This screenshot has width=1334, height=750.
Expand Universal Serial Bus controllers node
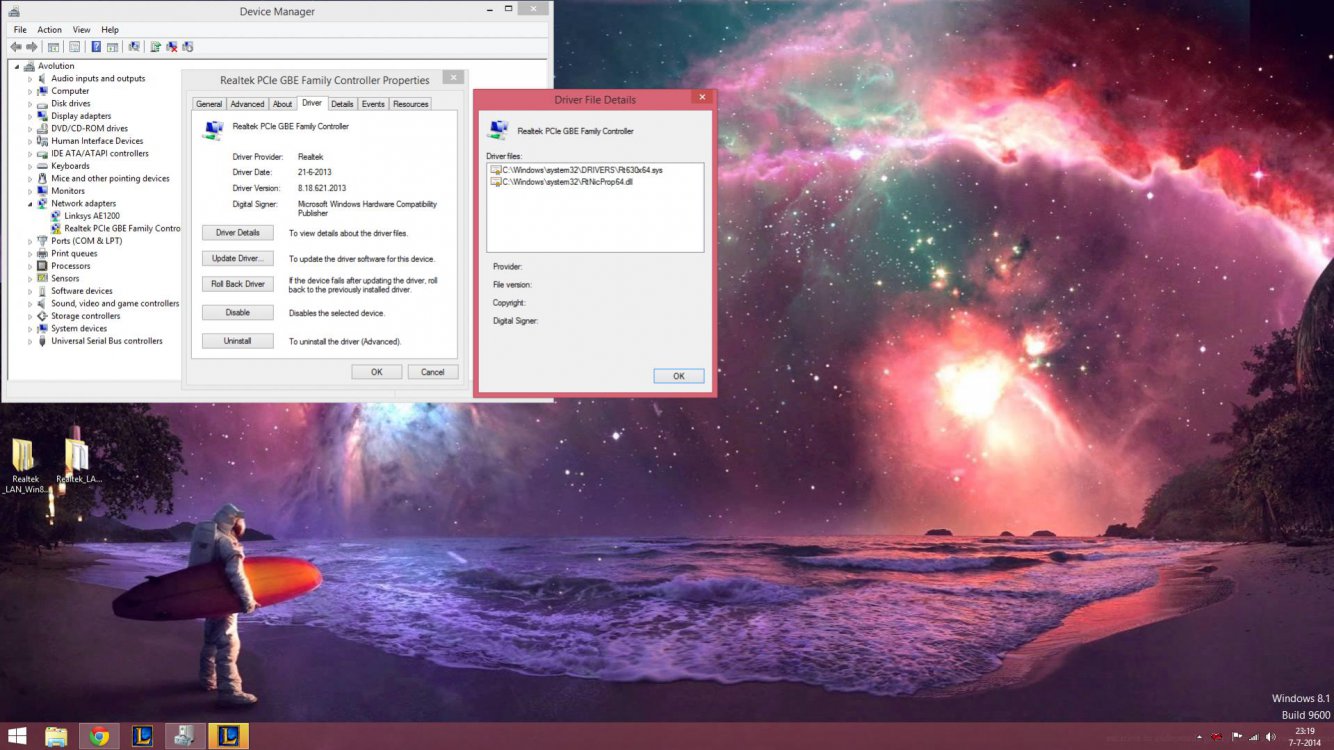30,341
